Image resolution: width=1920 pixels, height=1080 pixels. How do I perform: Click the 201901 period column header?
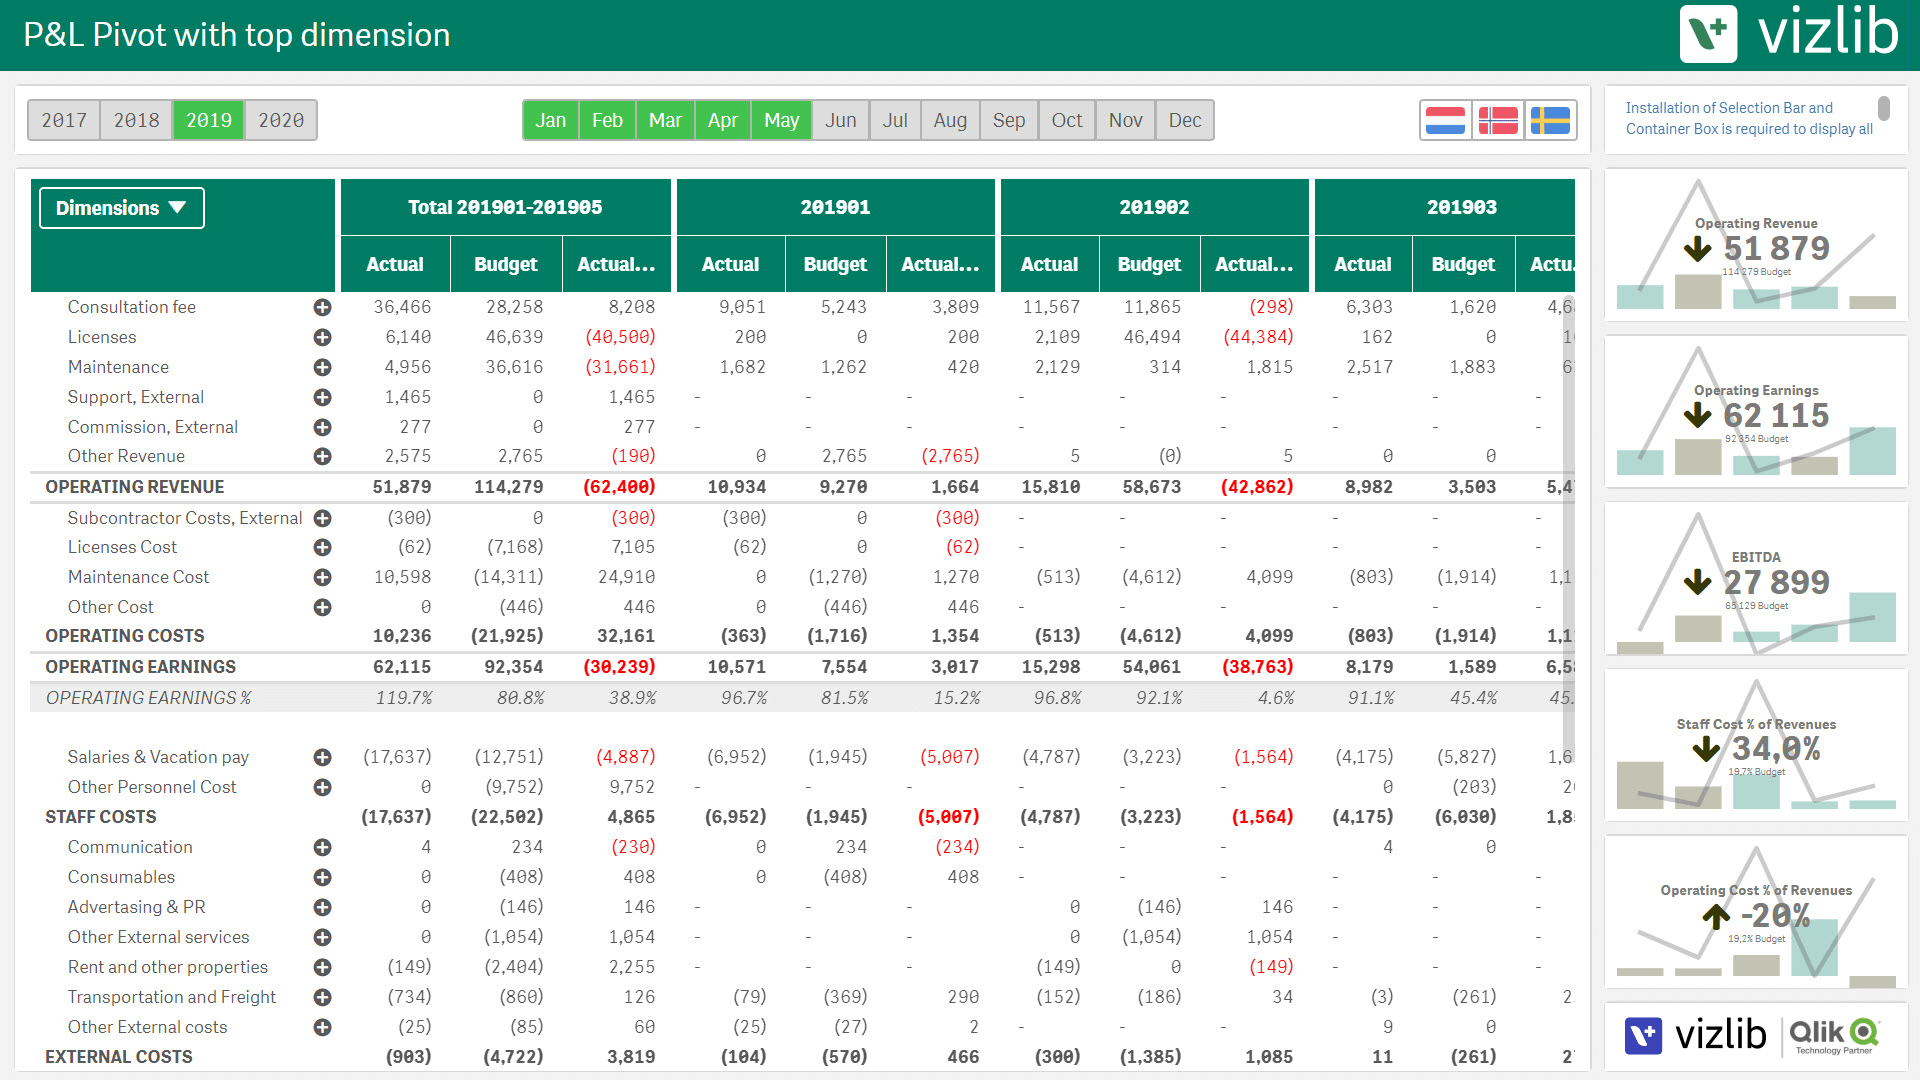pyautogui.click(x=835, y=207)
